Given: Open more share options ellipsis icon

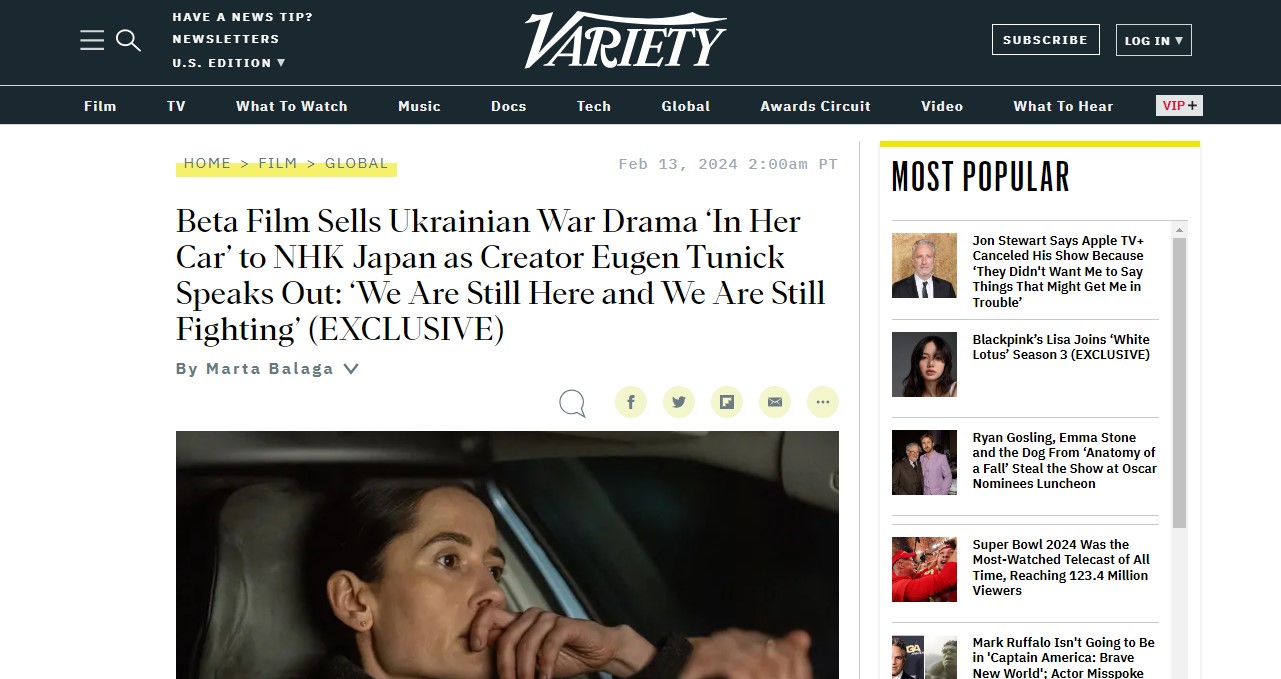Looking at the screenshot, I should [823, 402].
